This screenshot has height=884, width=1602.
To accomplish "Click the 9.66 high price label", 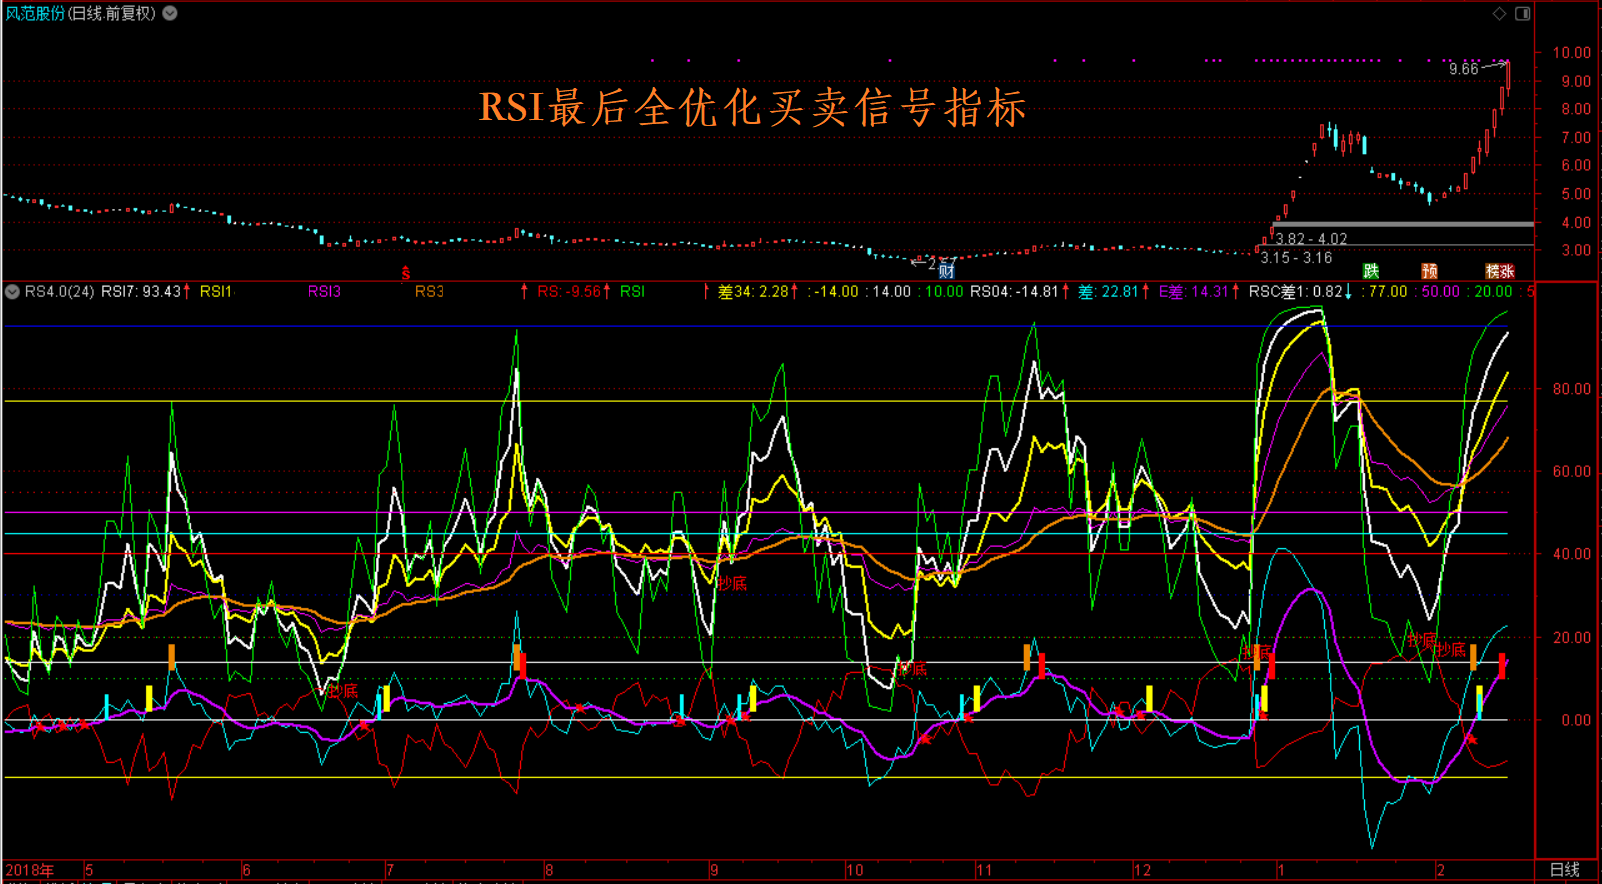I will [1463, 69].
